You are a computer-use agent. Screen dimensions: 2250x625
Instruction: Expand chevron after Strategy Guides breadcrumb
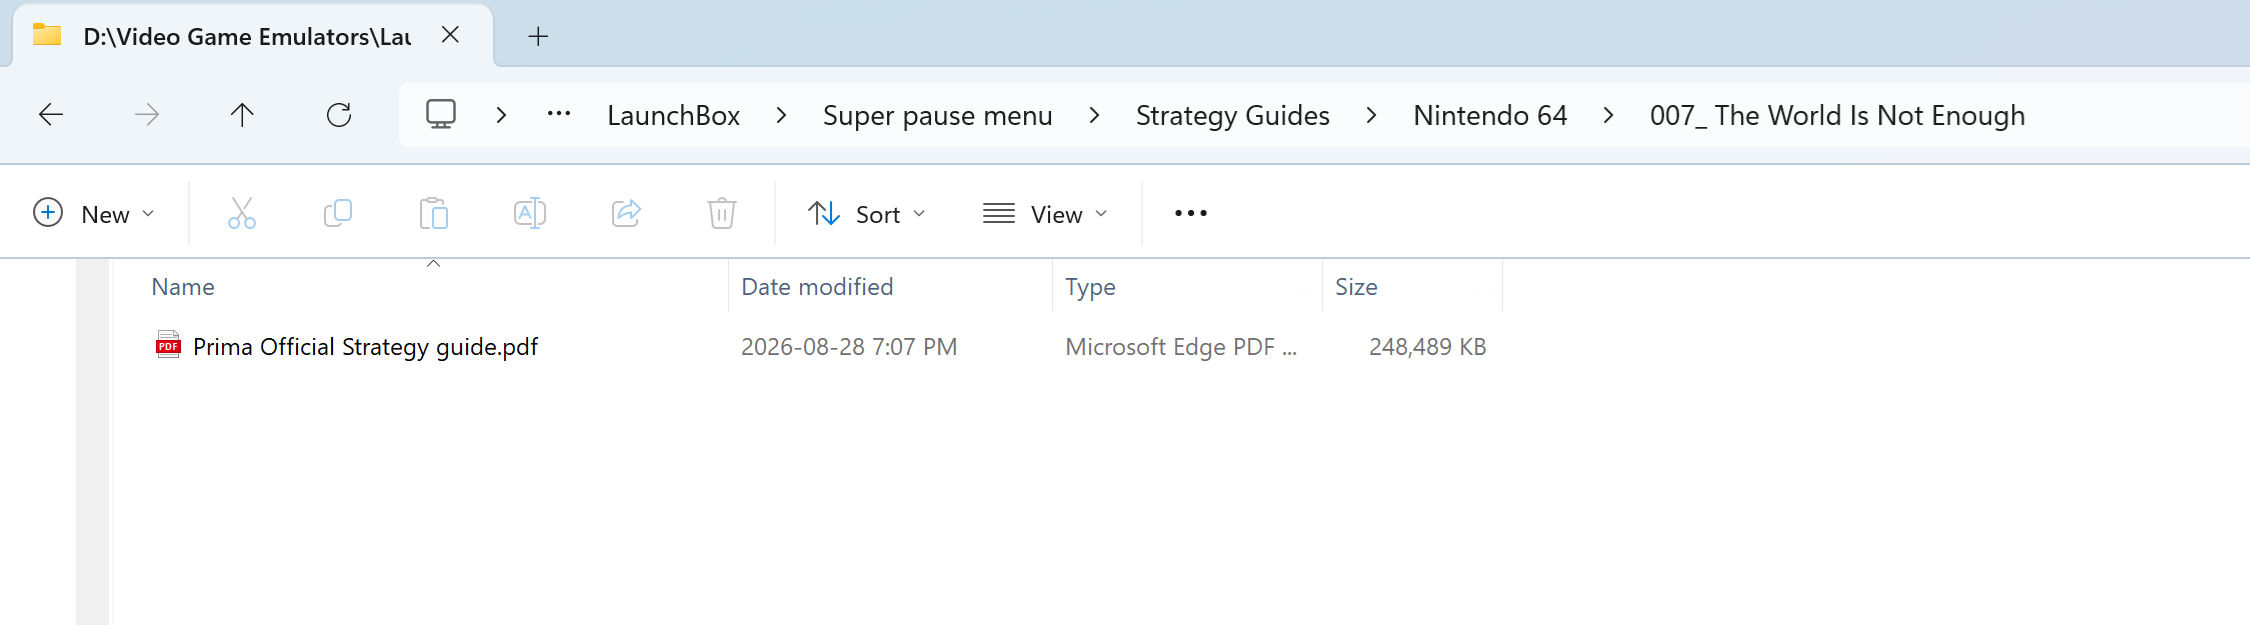click(1371, 116)
